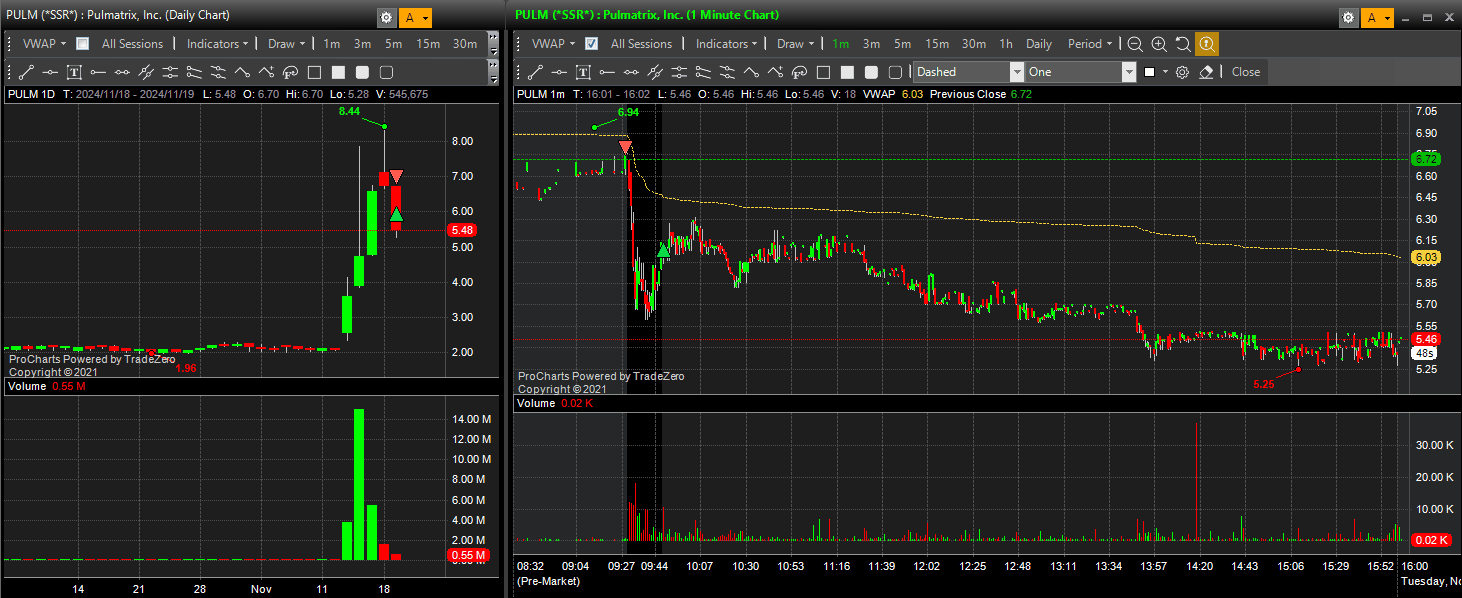The image size is (1462, 598).
Task: Switch Daily Chart window to 30m timeframe
Action: click(x=465, y=44)
